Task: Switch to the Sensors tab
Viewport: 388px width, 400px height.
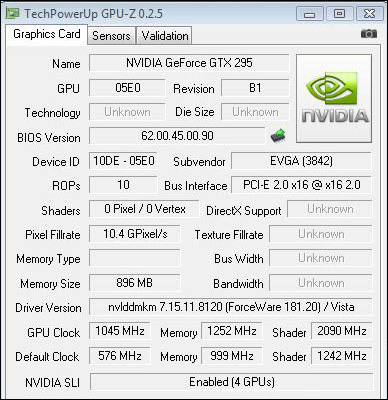Action: coord(111,36)
